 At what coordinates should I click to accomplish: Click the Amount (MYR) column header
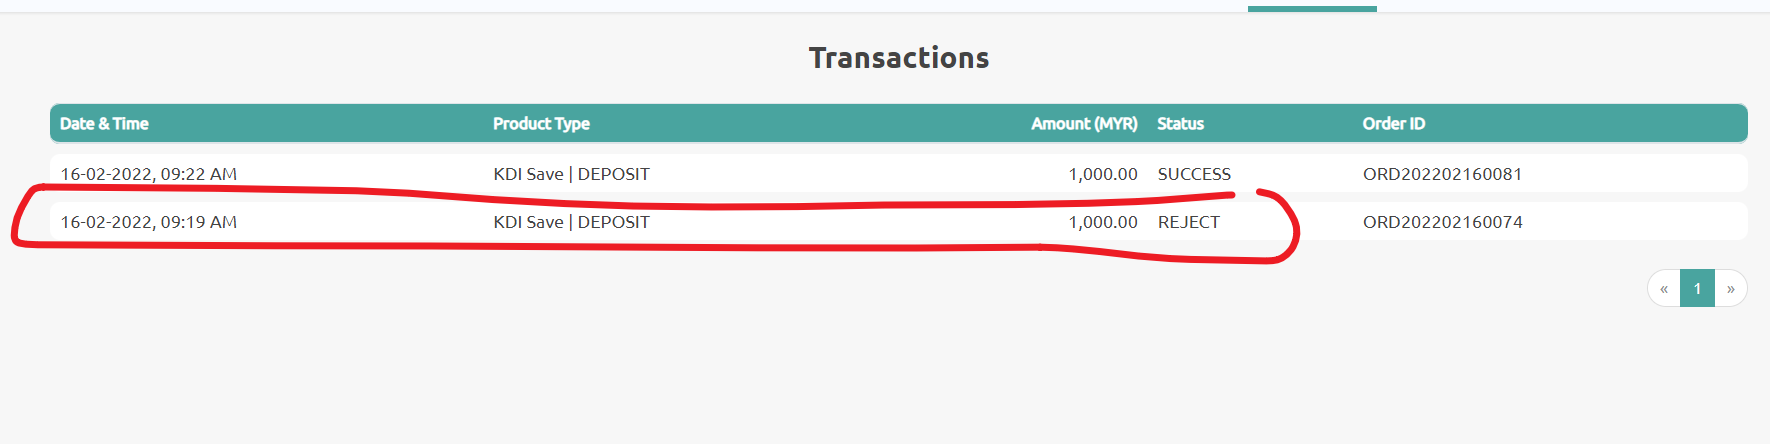[1084, 124]
